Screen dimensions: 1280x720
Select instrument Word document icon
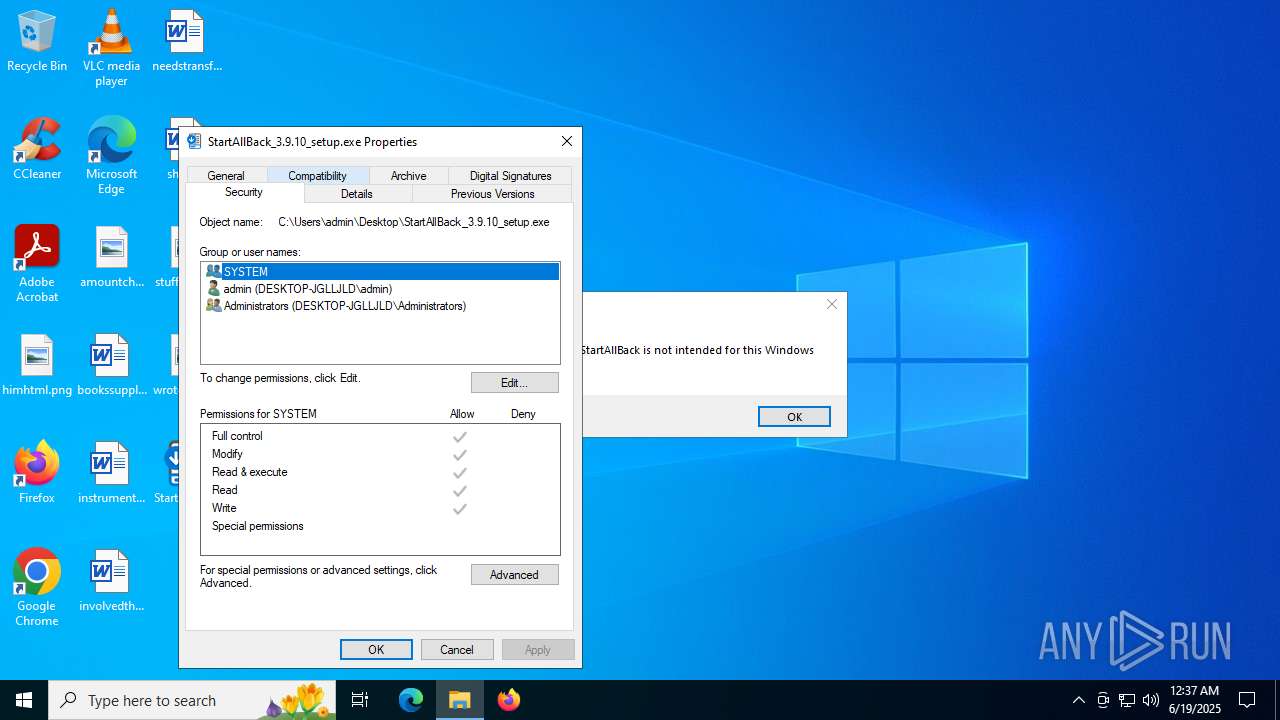click(111, 472)
